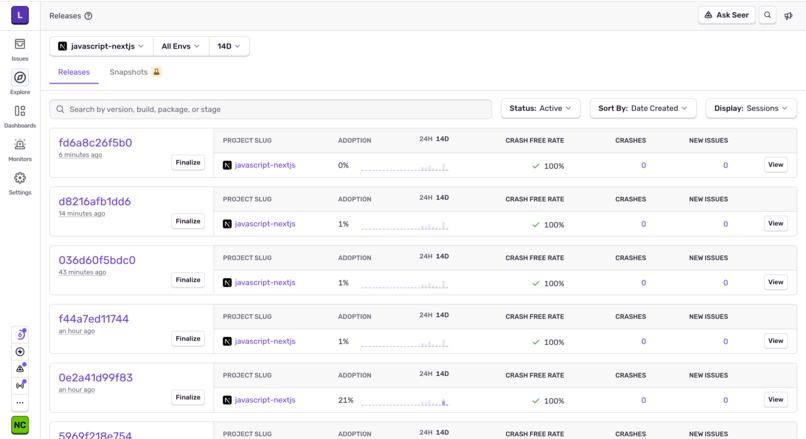Viewport: 806px width, 439px height.
Task: Select 24H period in 036d60f5bdc0 row
Action: [426, 256]
